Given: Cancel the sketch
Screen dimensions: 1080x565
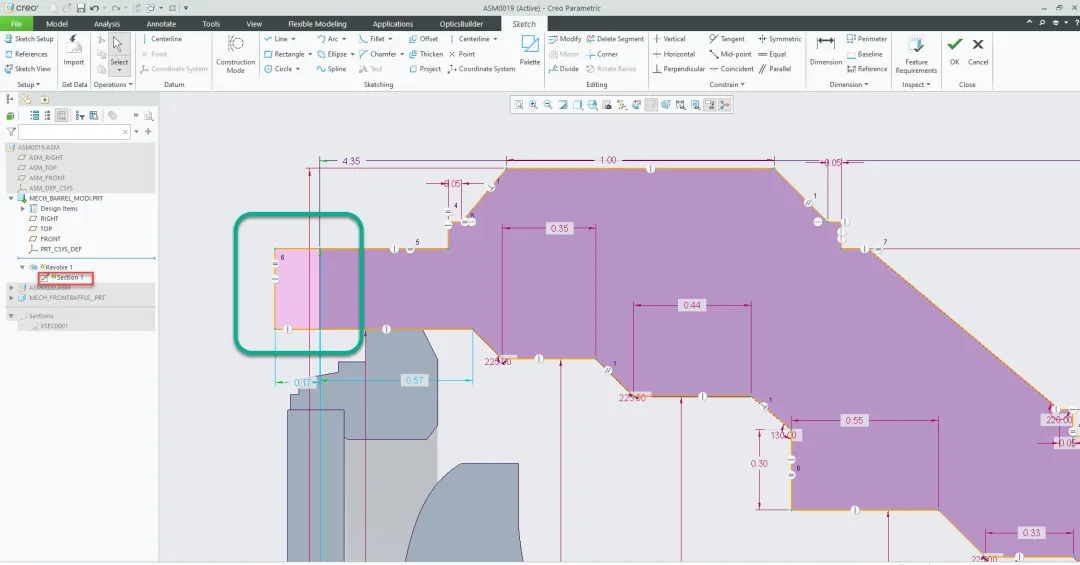Looking at the screenshot, I should coord(978,51).
